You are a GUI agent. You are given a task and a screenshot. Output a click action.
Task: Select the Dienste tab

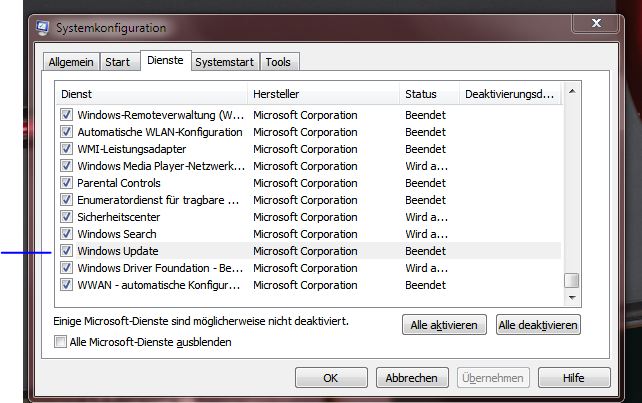pyautogui.click(x=165, y=60)
